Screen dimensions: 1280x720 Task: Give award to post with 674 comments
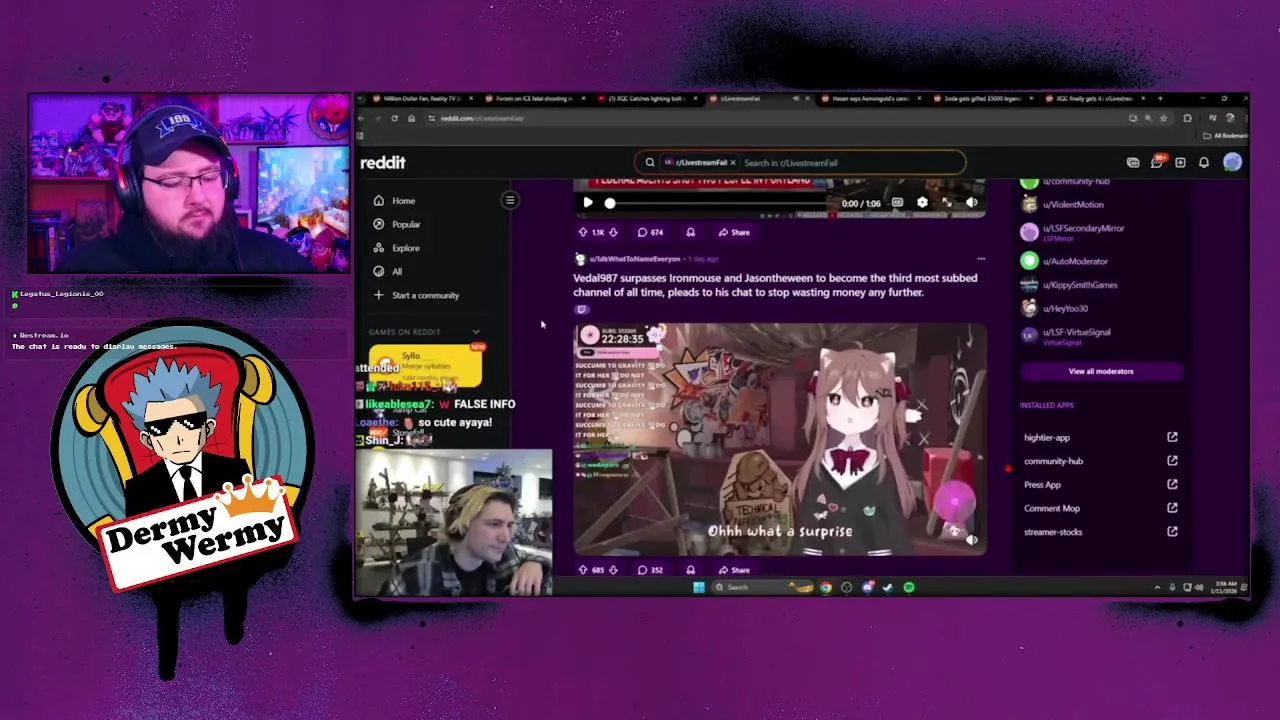click(x=690, y=232)
